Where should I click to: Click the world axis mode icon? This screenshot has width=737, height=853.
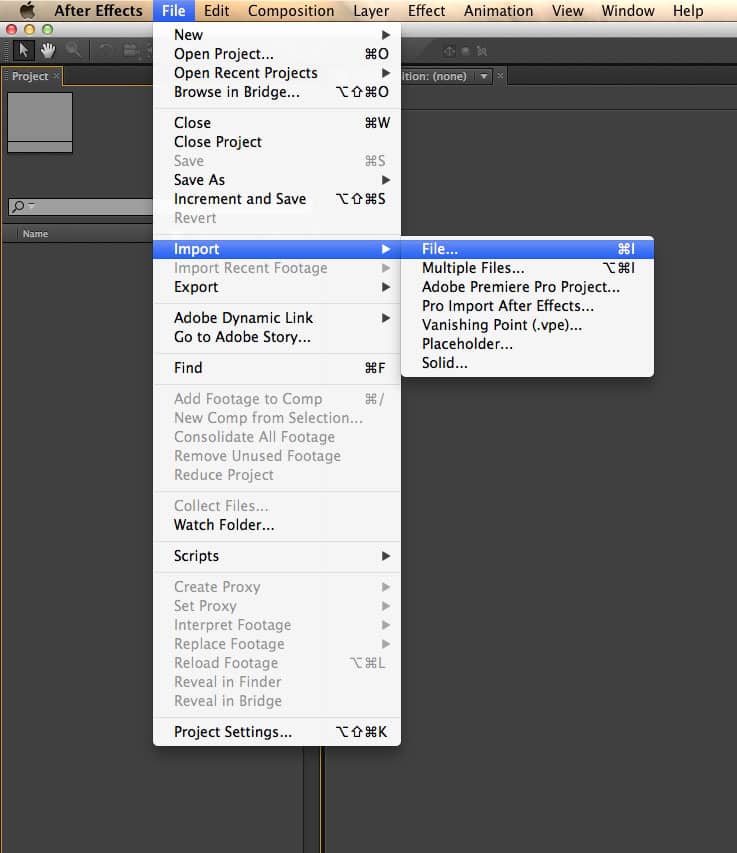[466, 51]
